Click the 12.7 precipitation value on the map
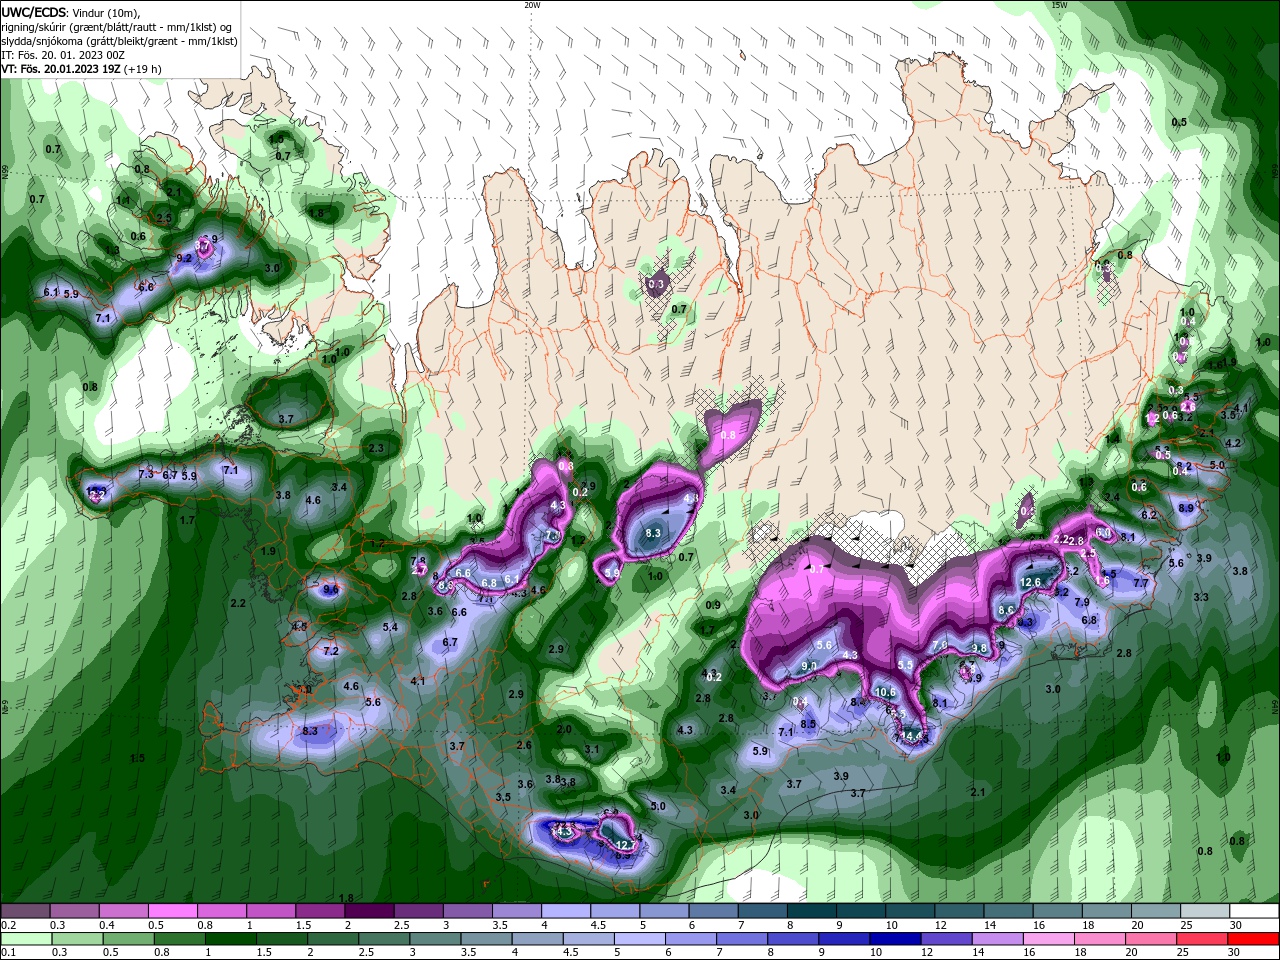Screen dimensions: 1280x960 click(627, 845)
